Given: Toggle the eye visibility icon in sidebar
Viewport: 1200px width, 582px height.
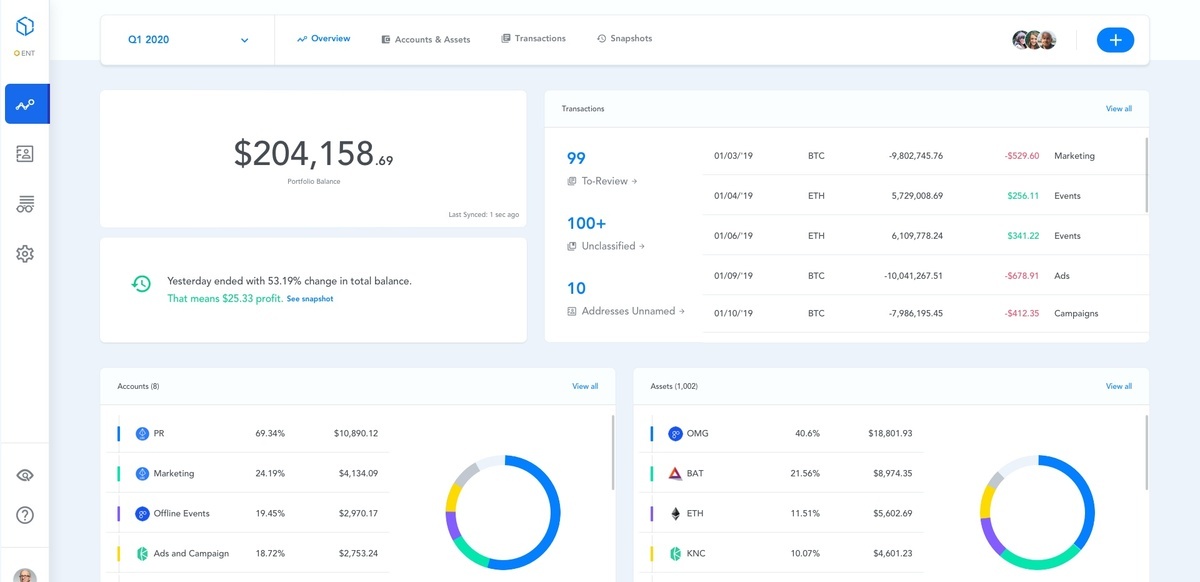Looking at the screenshot, I should (x=25, y=475).
